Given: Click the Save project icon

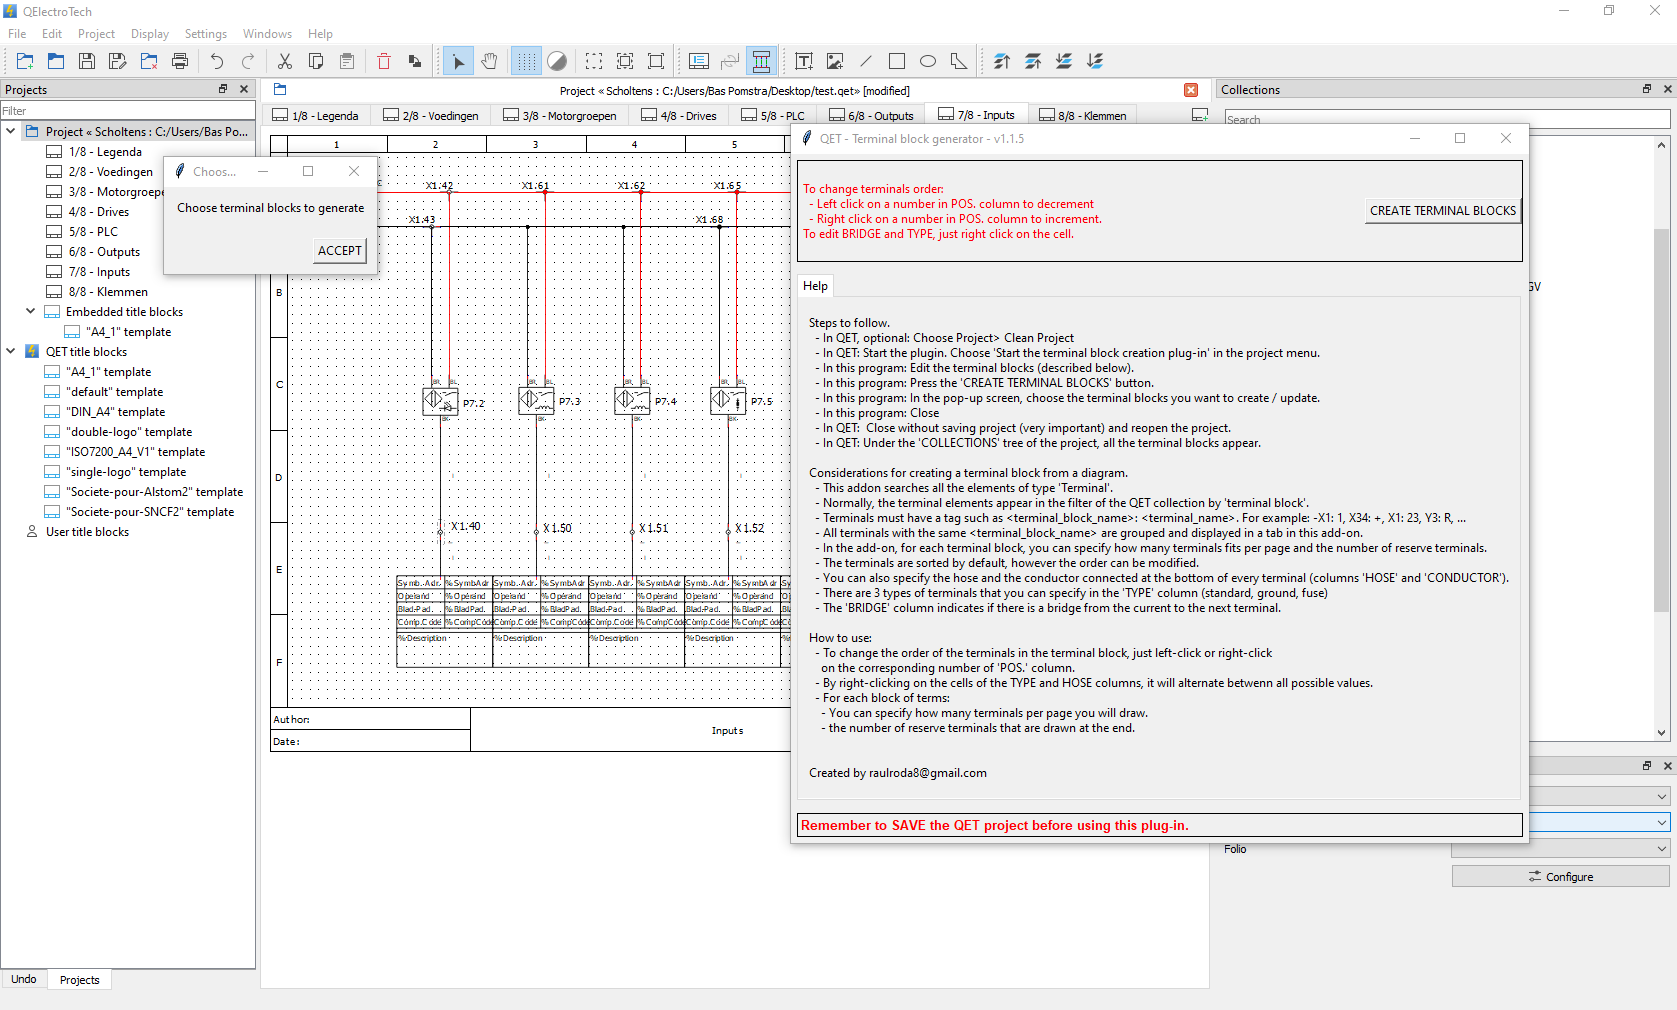Looking at the screenshot, I should (87, 62).
